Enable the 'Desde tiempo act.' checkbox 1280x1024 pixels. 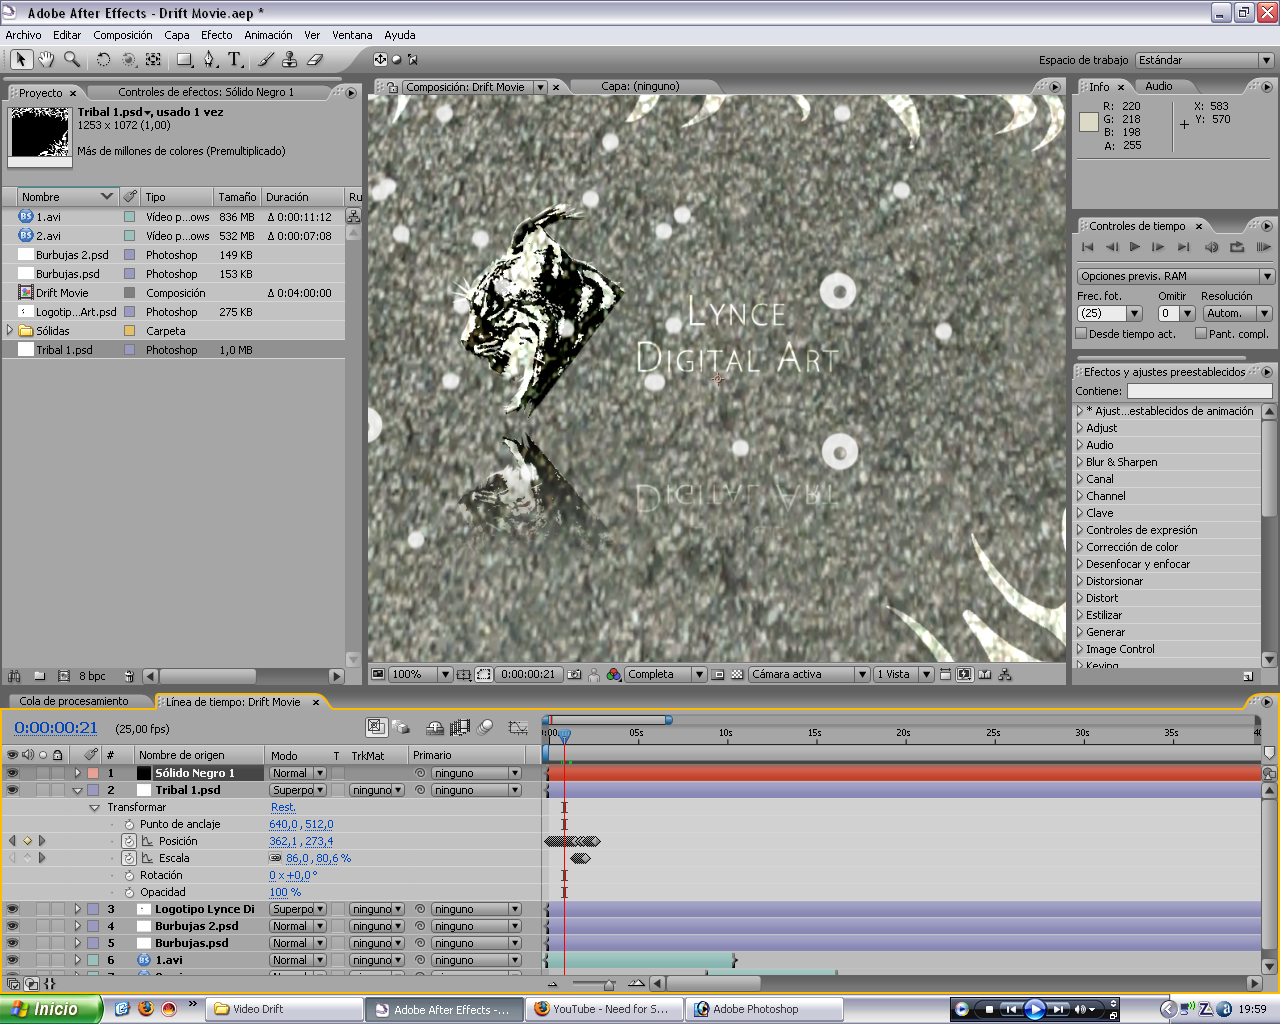pos(1081,334)
